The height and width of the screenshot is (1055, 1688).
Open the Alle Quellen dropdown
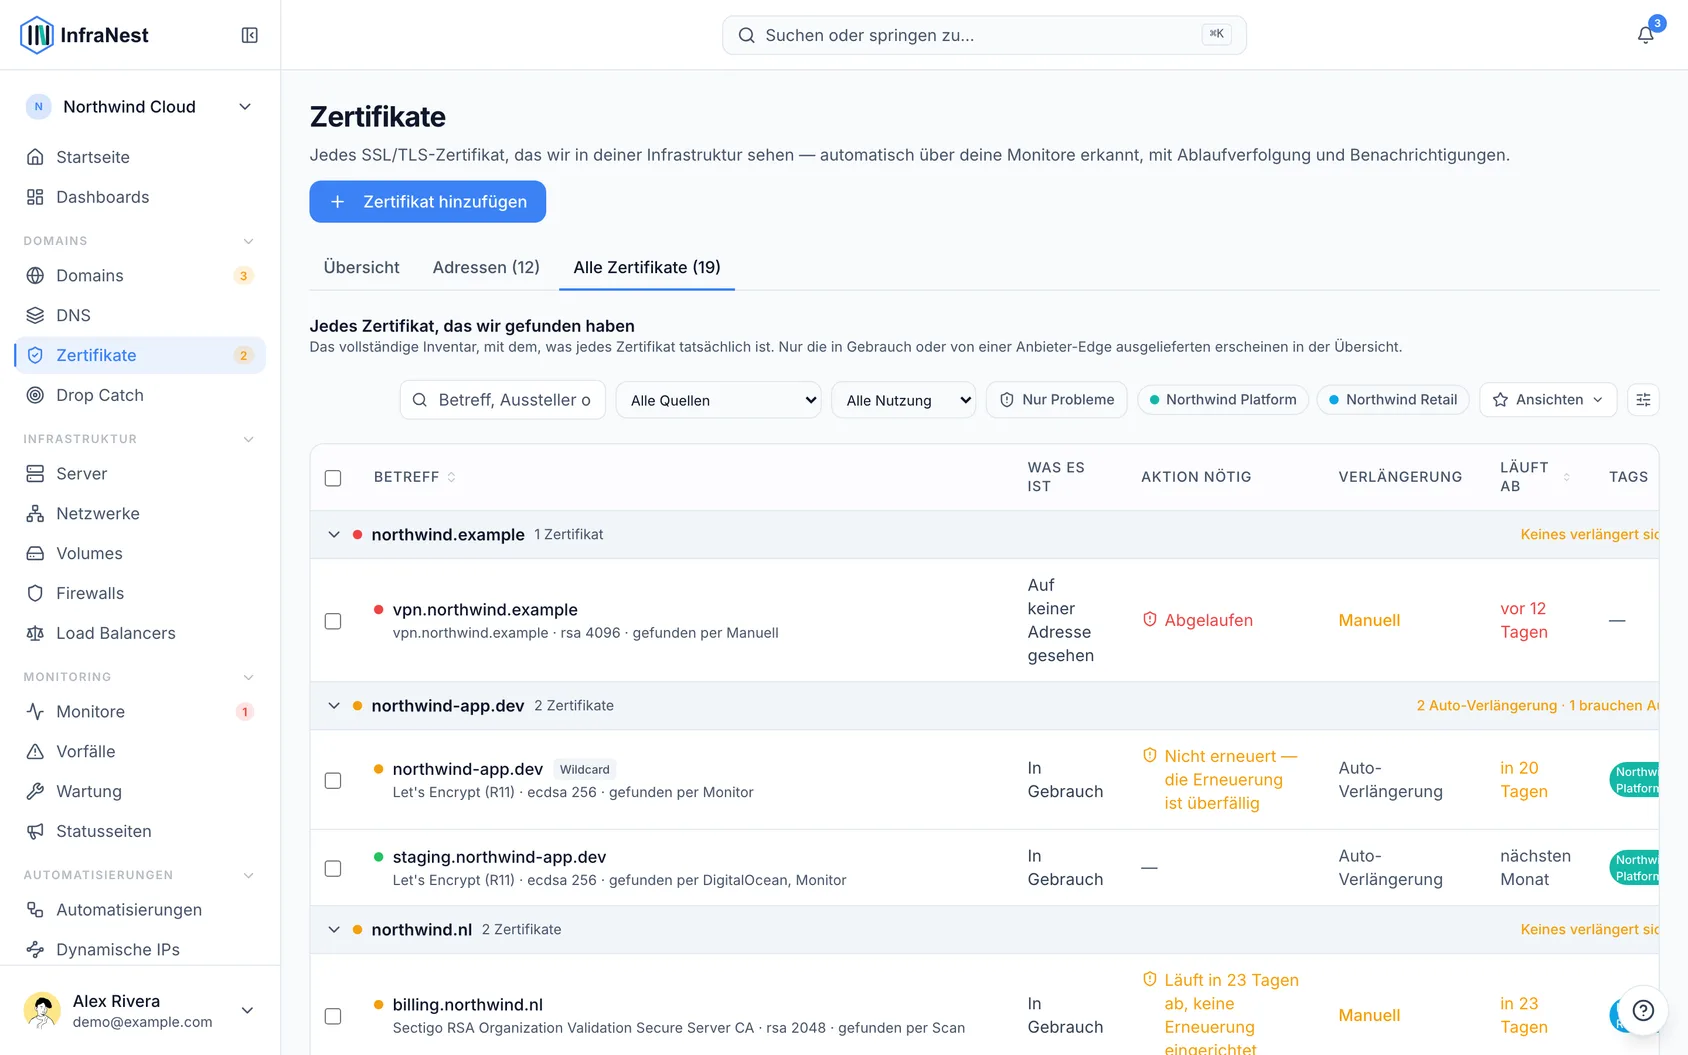[719, 400]
